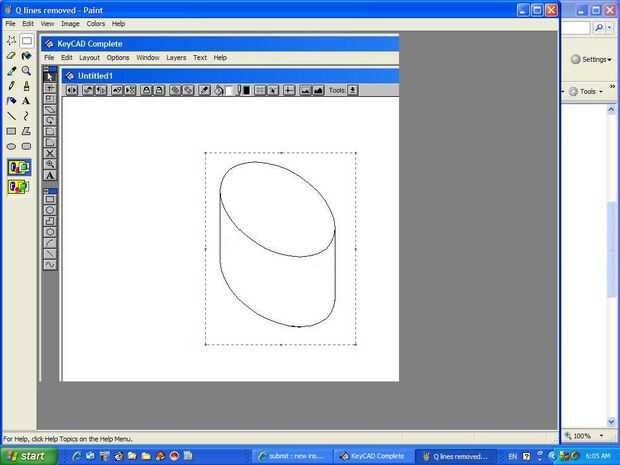Open Paint's Image menu
The image size is (620, 465).
point(70,24)
